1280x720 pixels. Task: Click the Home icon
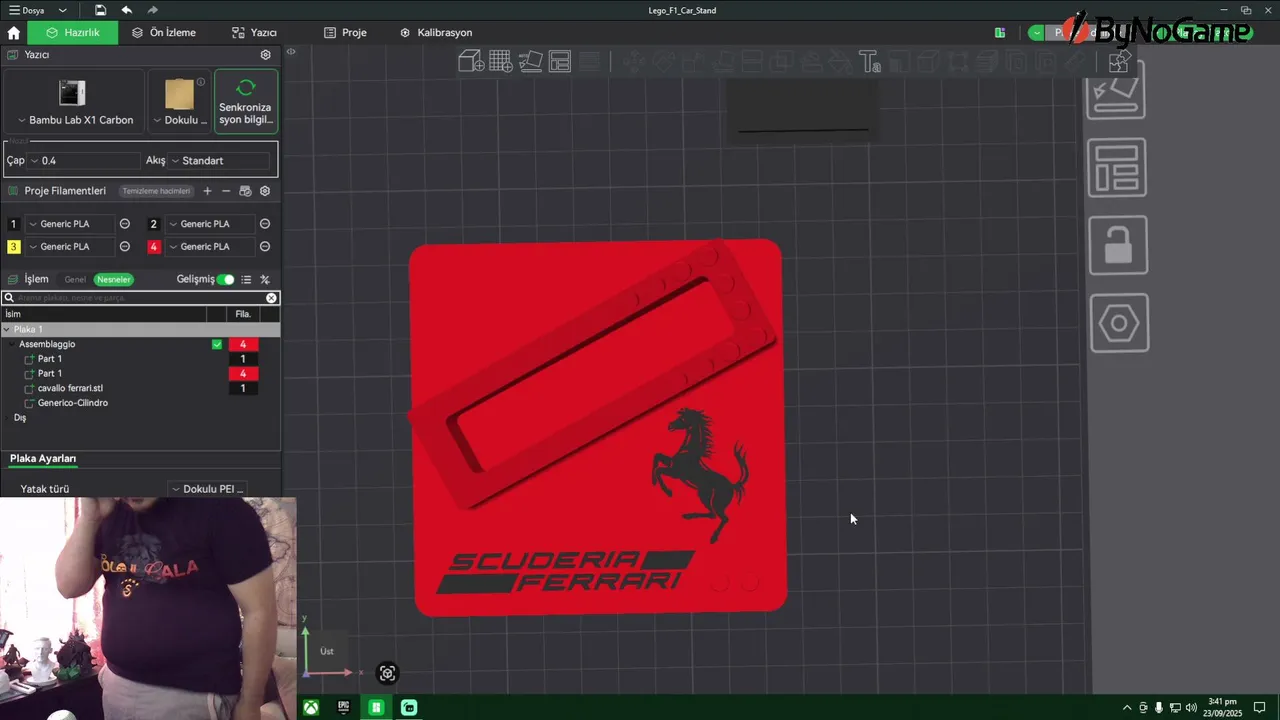pyautogui.click(x=14, y=32)
